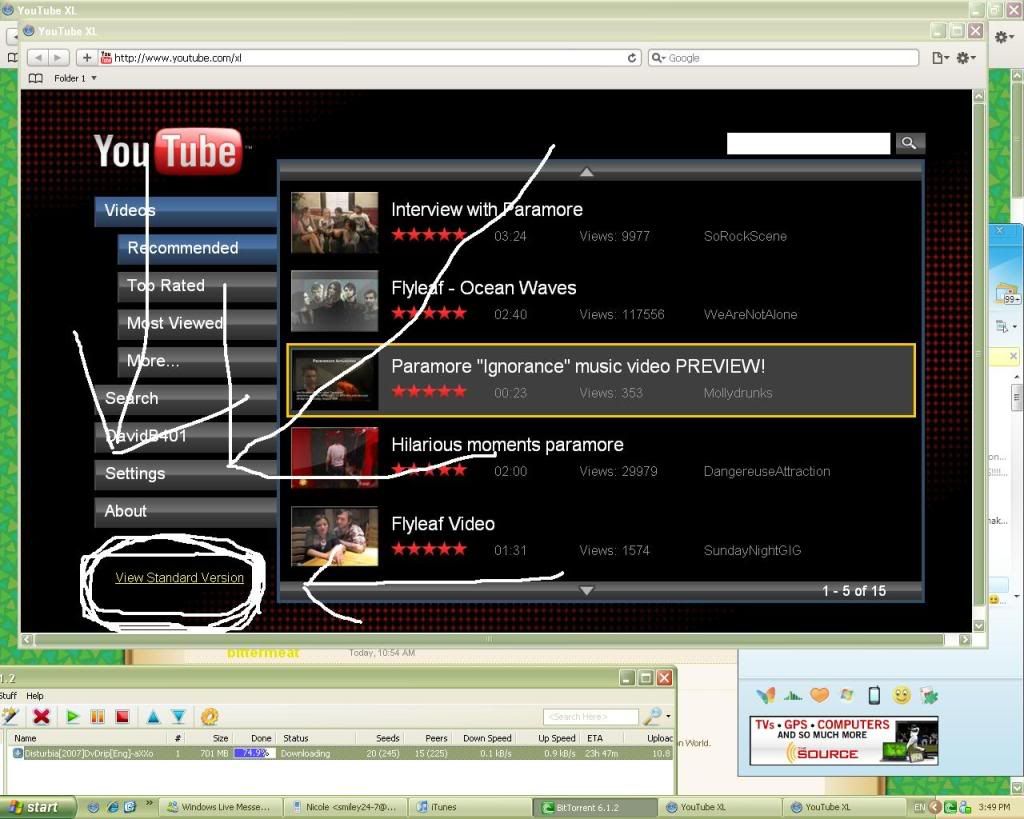Click the torrent's 74.9% progress bar
This screenshot has width=1024, height=819.
(254, 753)
